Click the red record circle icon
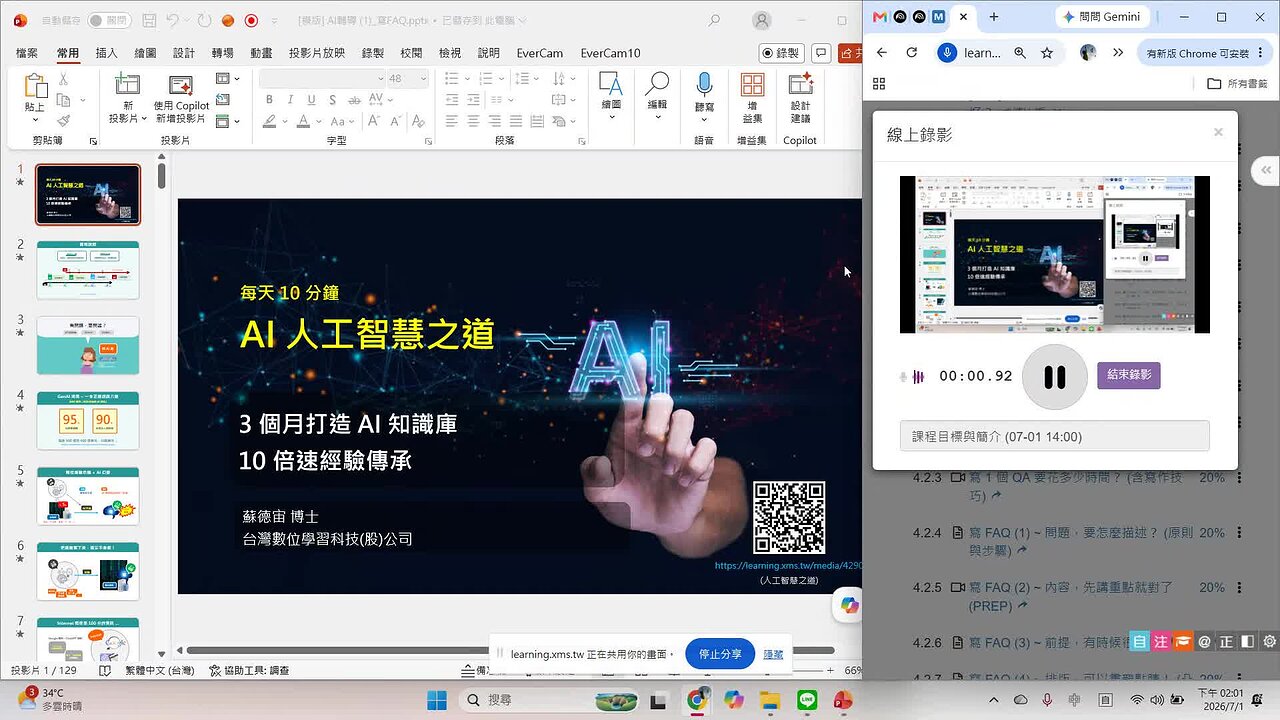 point(251,20)
